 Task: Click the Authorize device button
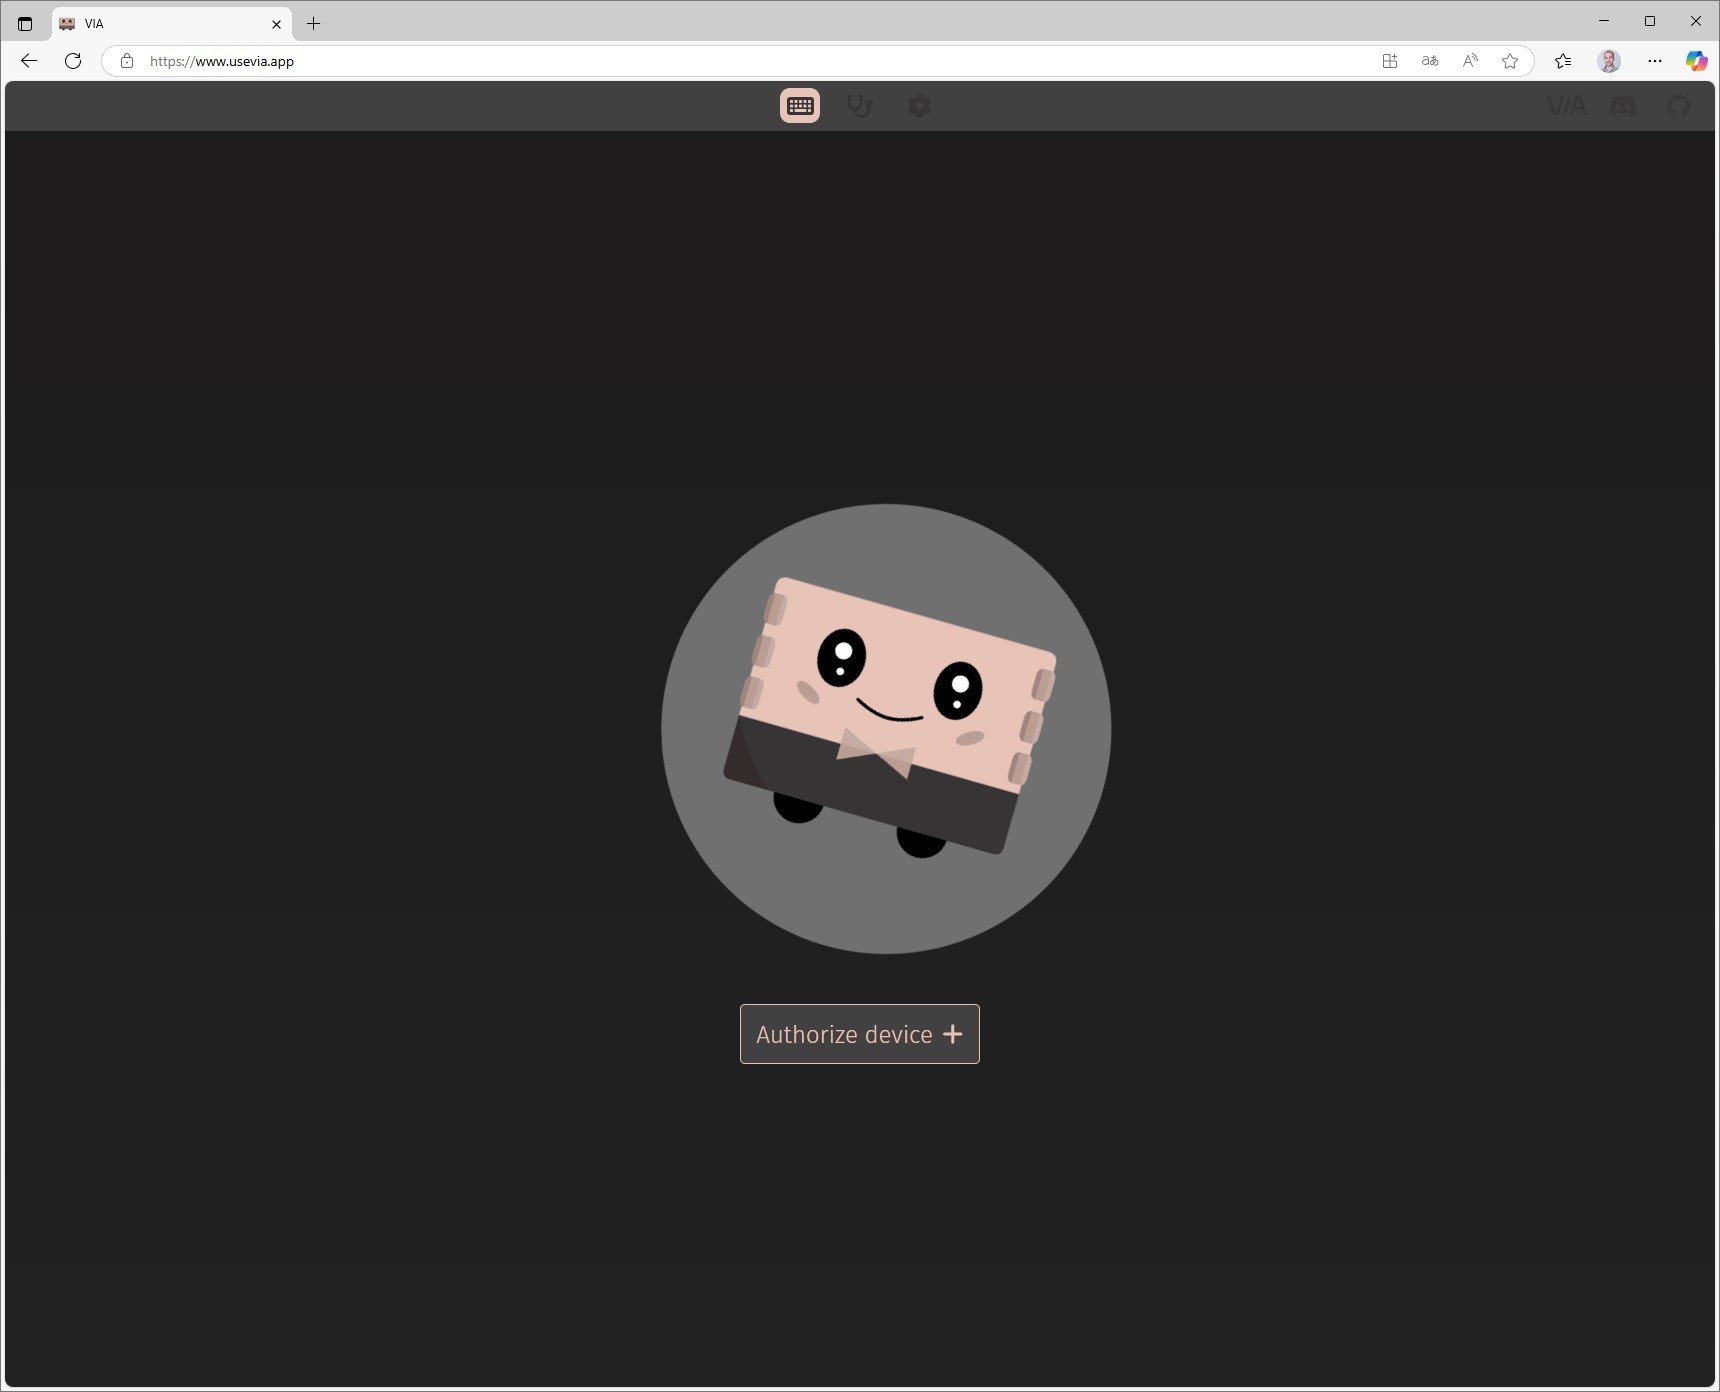point(860,1034)
